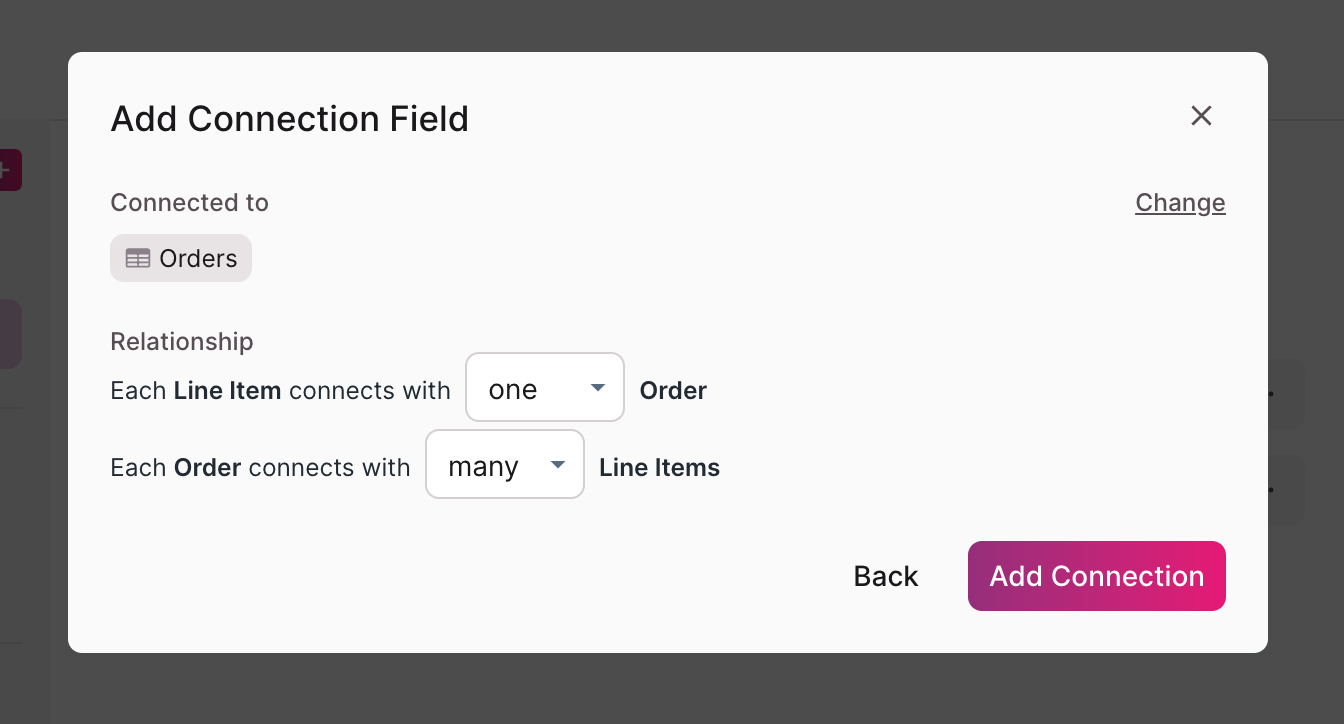
Task: Click bold "Line Items" after many dropdown
Action: tap(659, 467)
